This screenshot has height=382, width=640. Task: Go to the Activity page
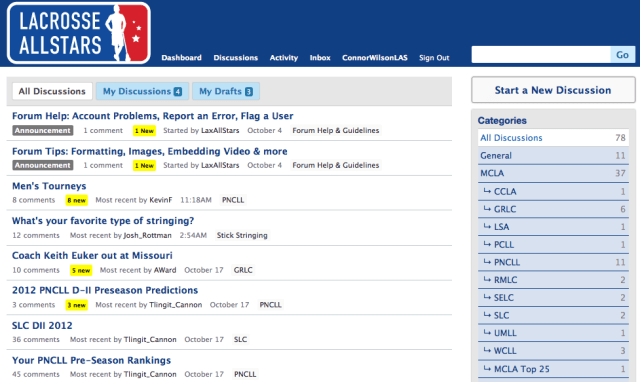tap(284, 58)
